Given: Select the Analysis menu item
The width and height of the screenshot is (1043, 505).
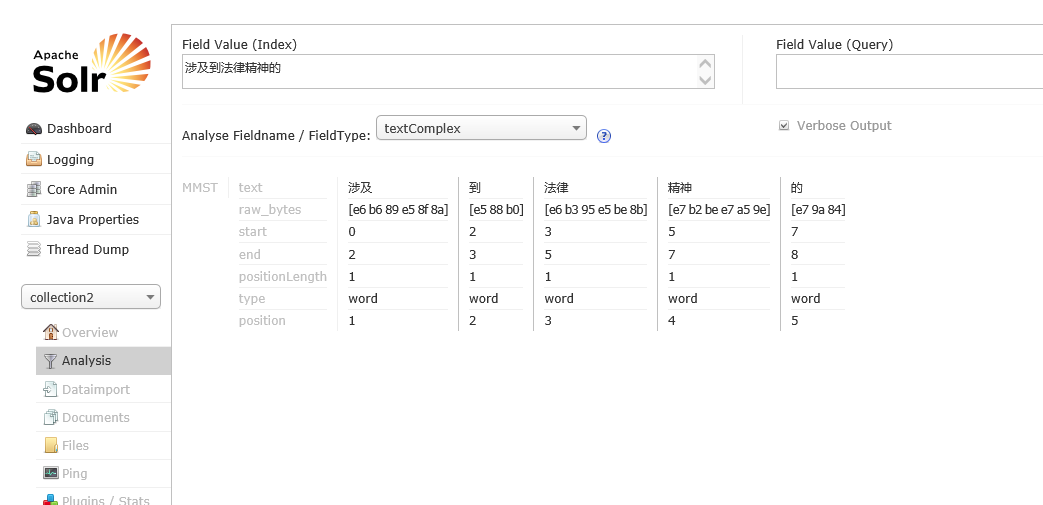Looking at the screenshot, I should 103,361.
